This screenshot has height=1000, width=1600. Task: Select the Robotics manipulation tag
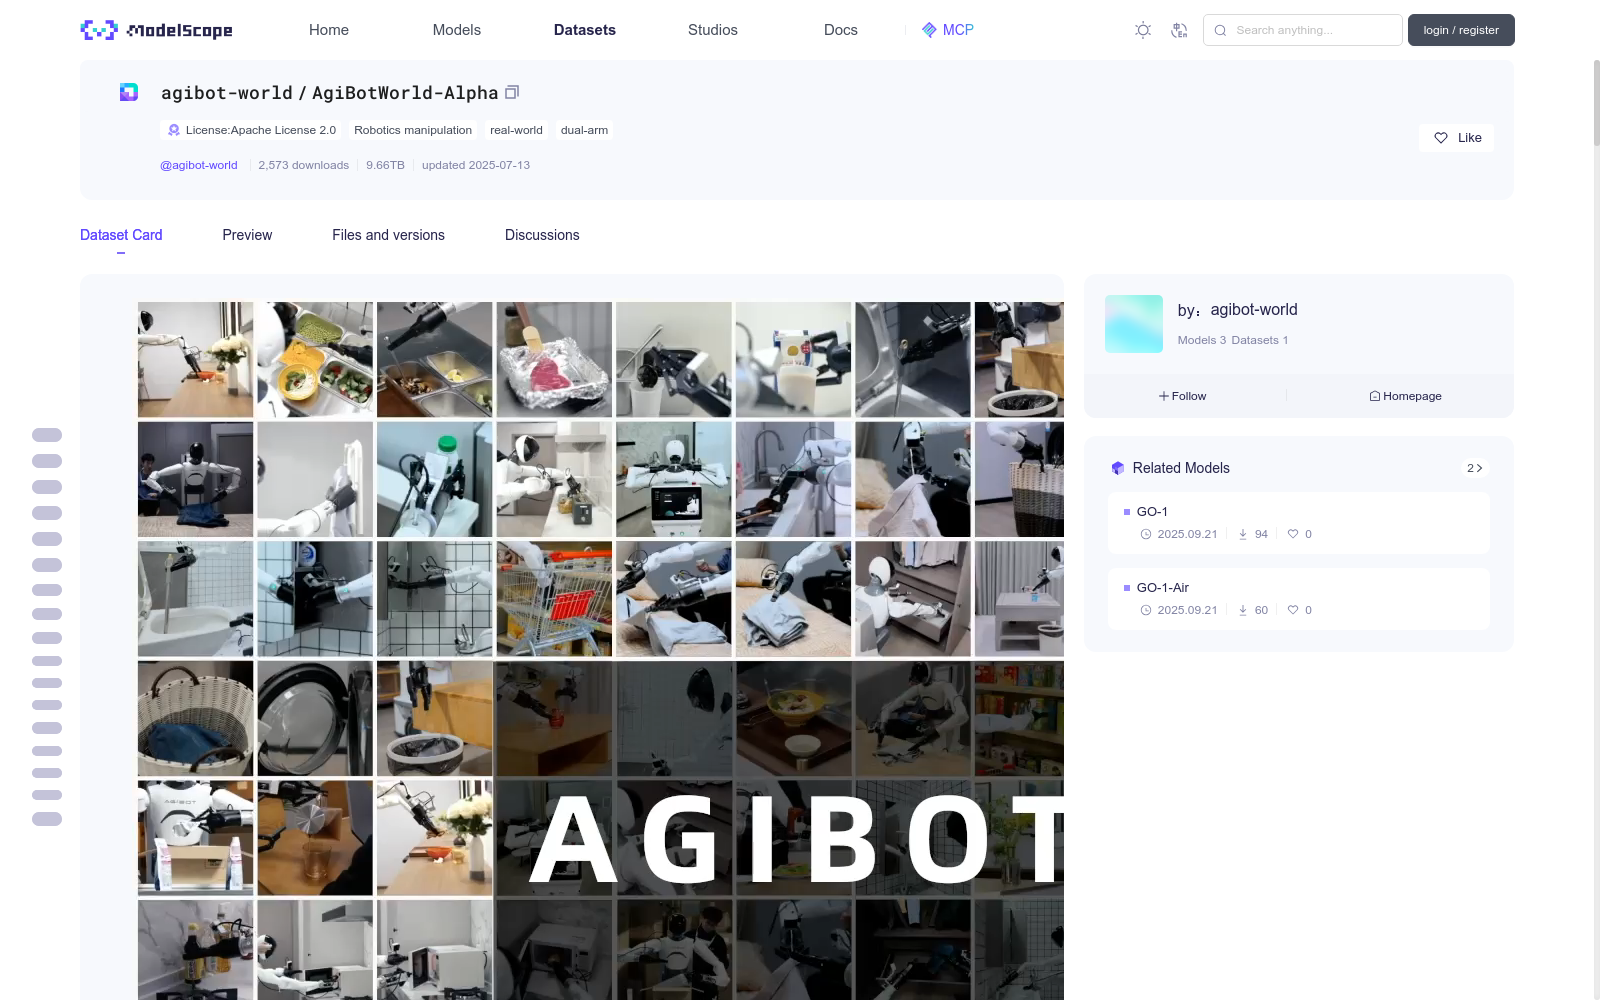pyautogui.click(x=412, y=130)
